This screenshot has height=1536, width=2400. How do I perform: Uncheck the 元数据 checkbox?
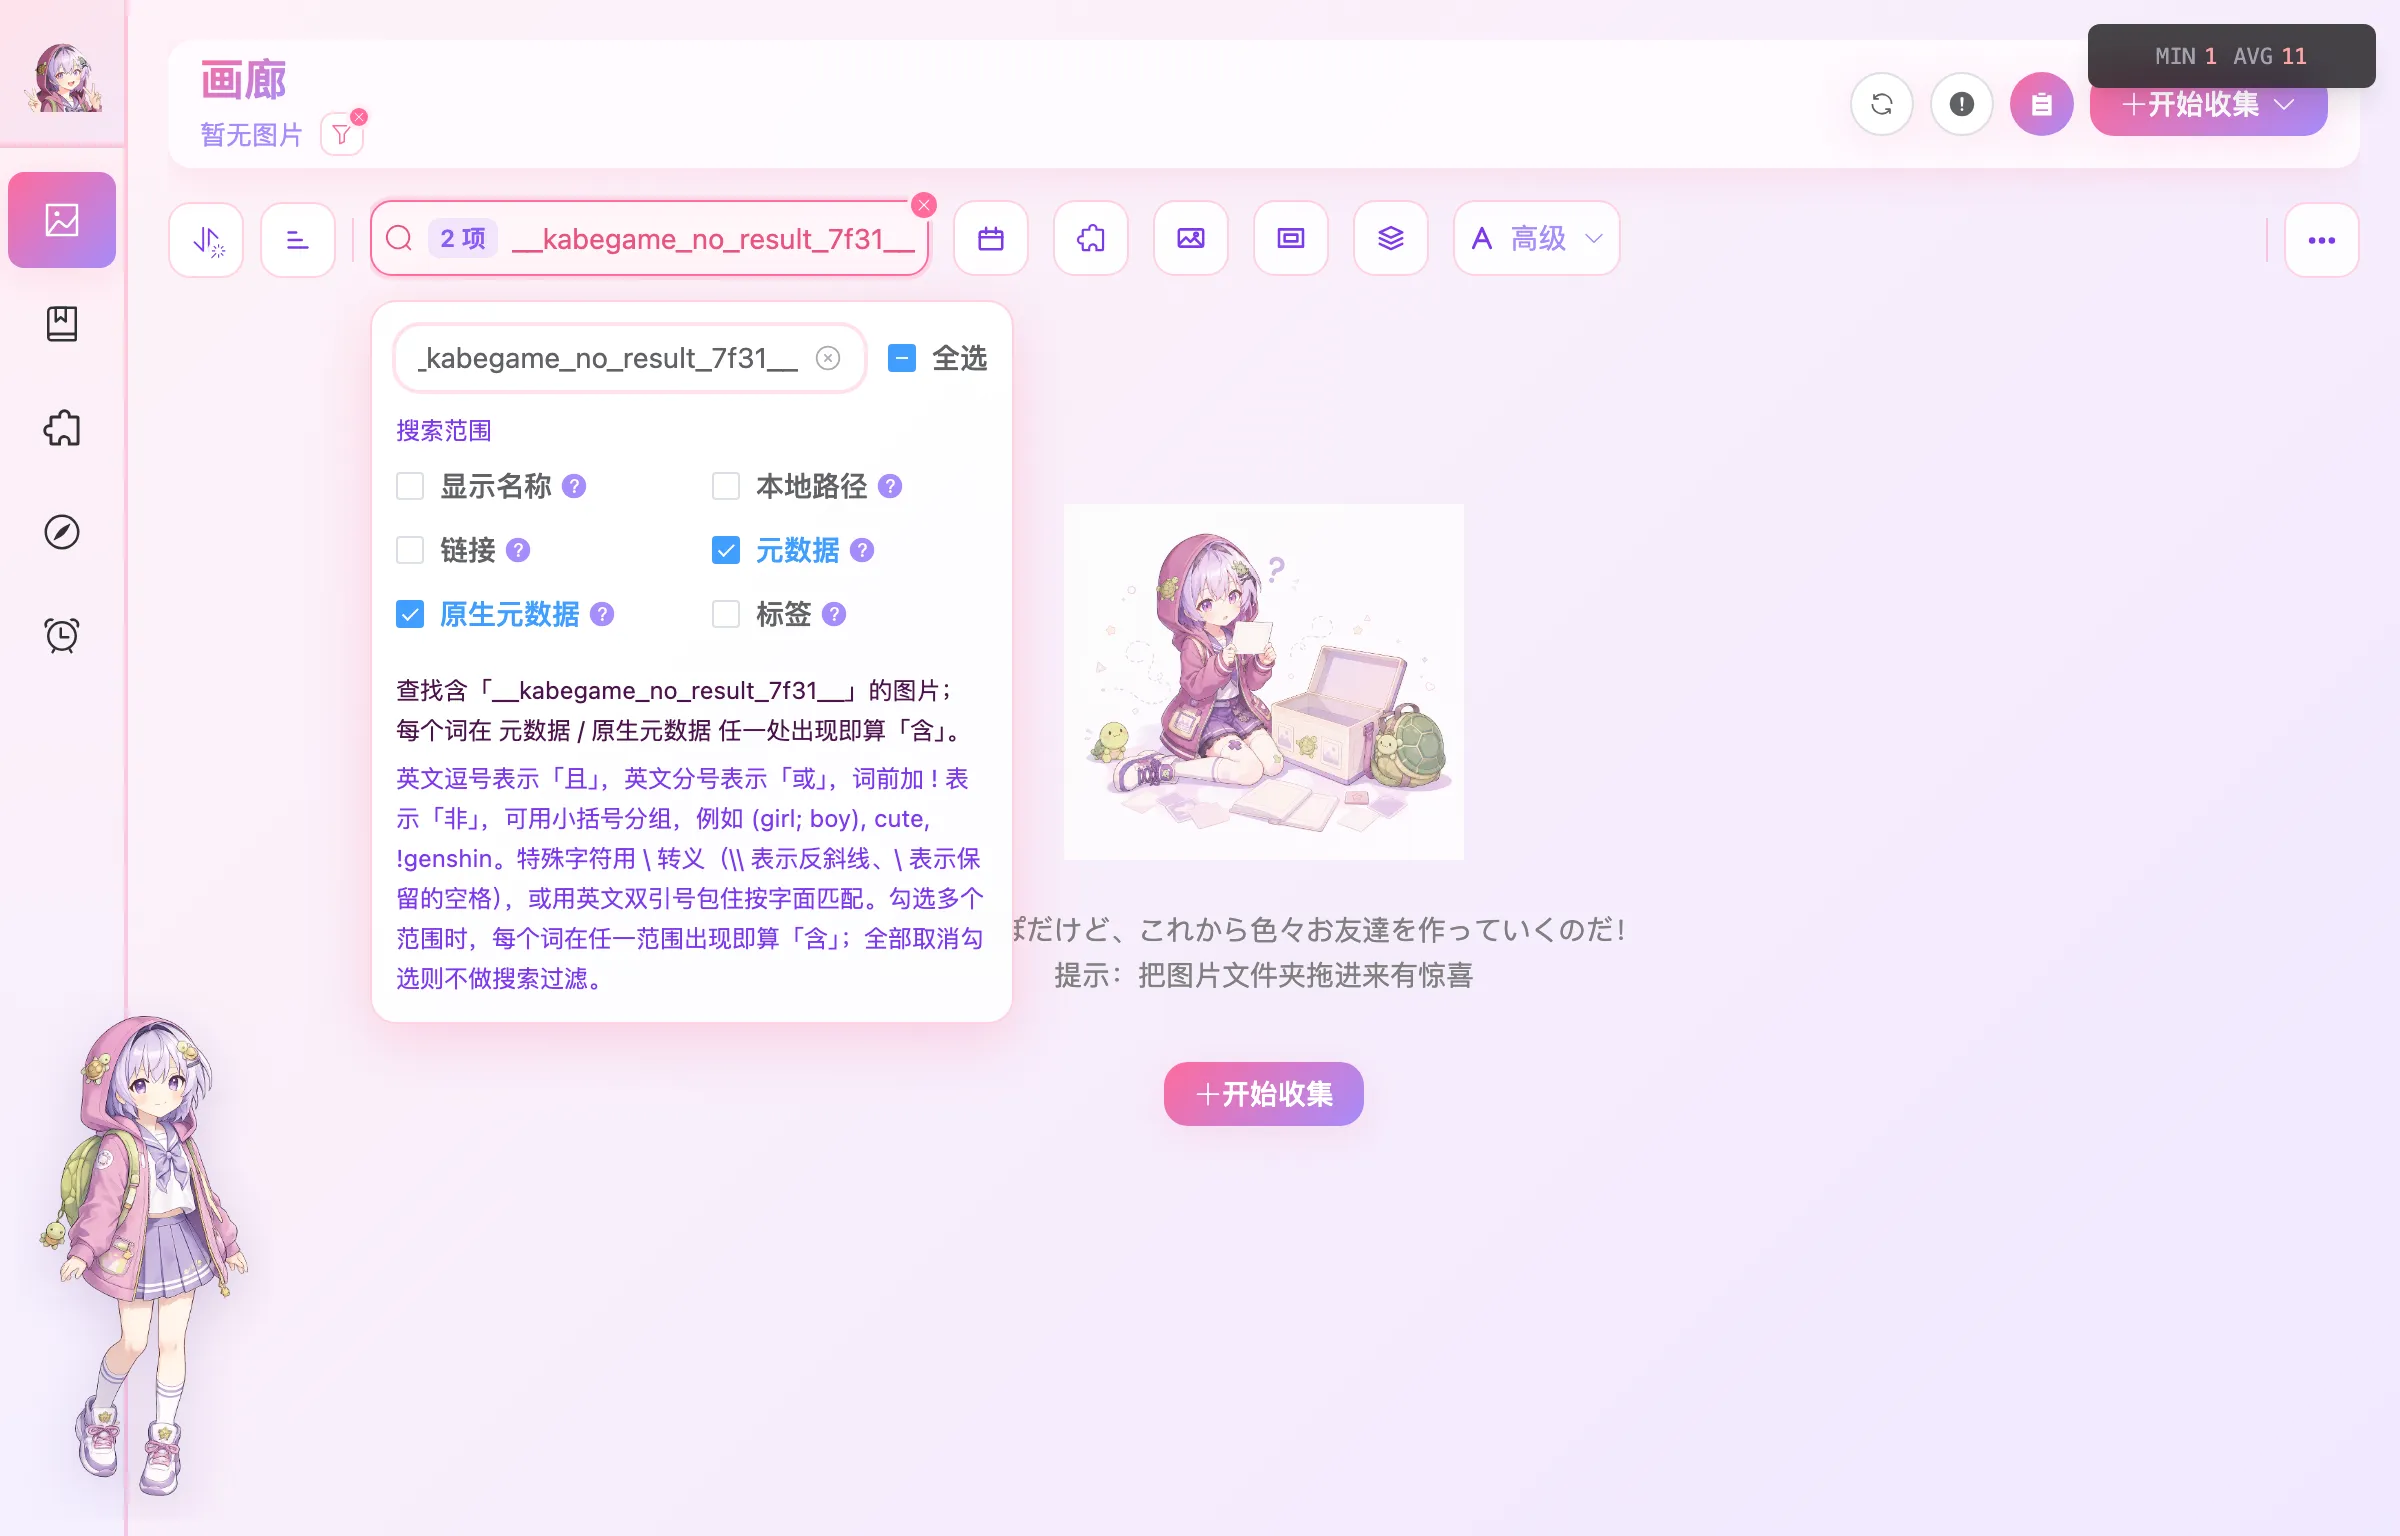(726, 550)
